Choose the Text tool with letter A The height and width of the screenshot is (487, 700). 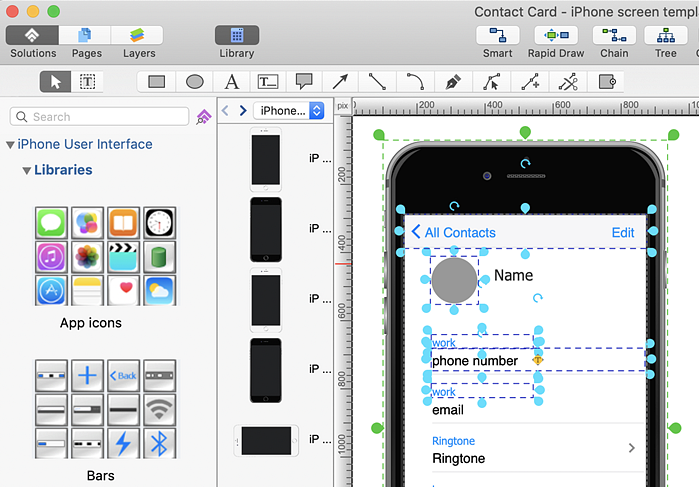click(231, 82)
